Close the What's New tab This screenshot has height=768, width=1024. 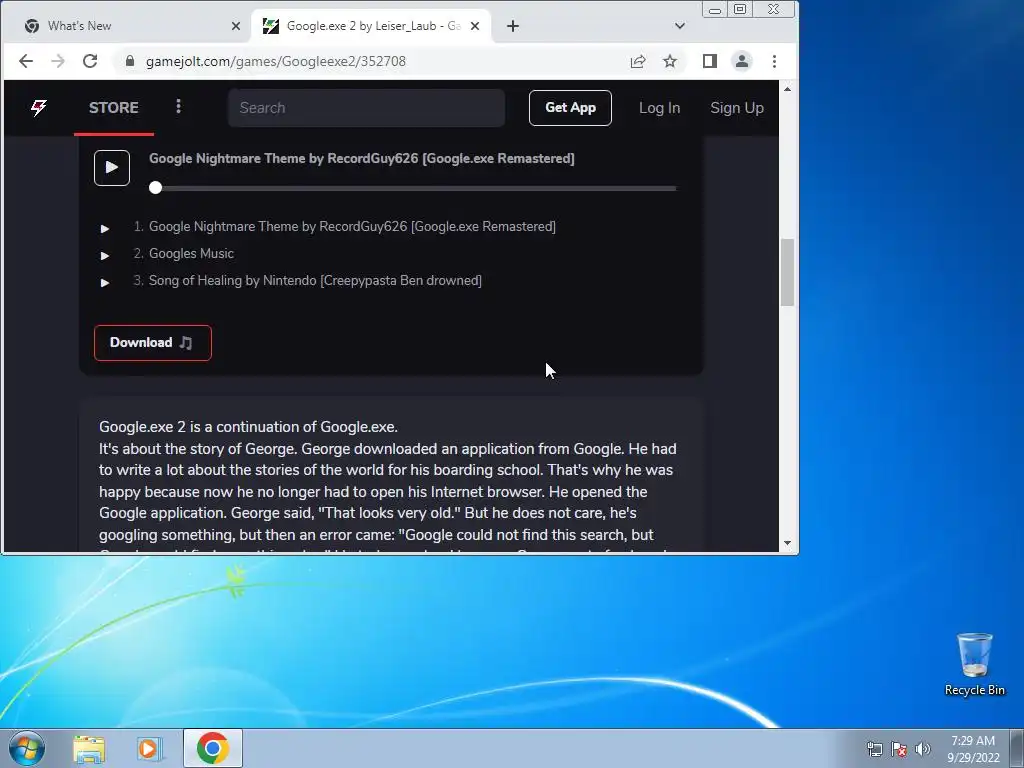[x=236, y=26]
